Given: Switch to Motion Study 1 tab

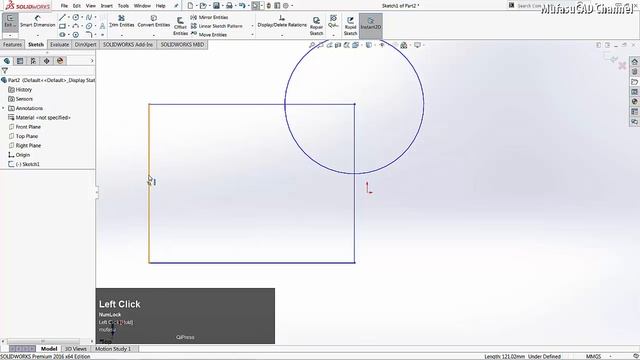Looking at the screenshot, I should 113,349.
